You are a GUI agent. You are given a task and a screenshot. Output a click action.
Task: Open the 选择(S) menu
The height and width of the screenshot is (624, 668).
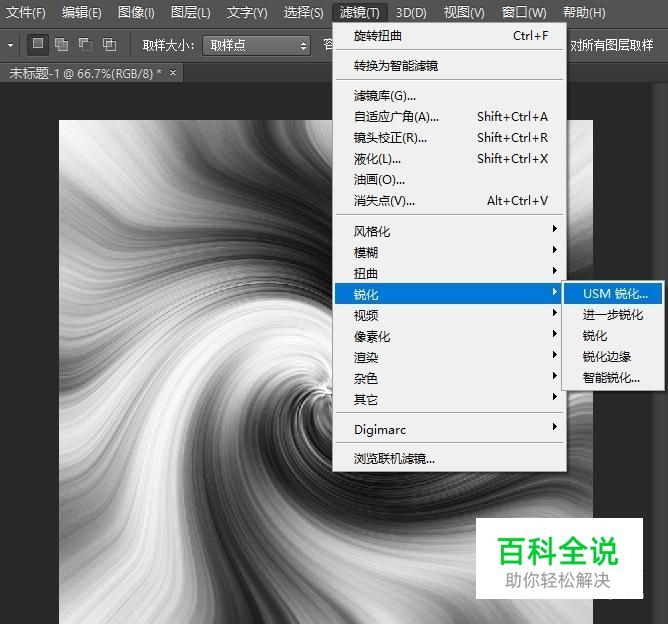tap(303, 13)
